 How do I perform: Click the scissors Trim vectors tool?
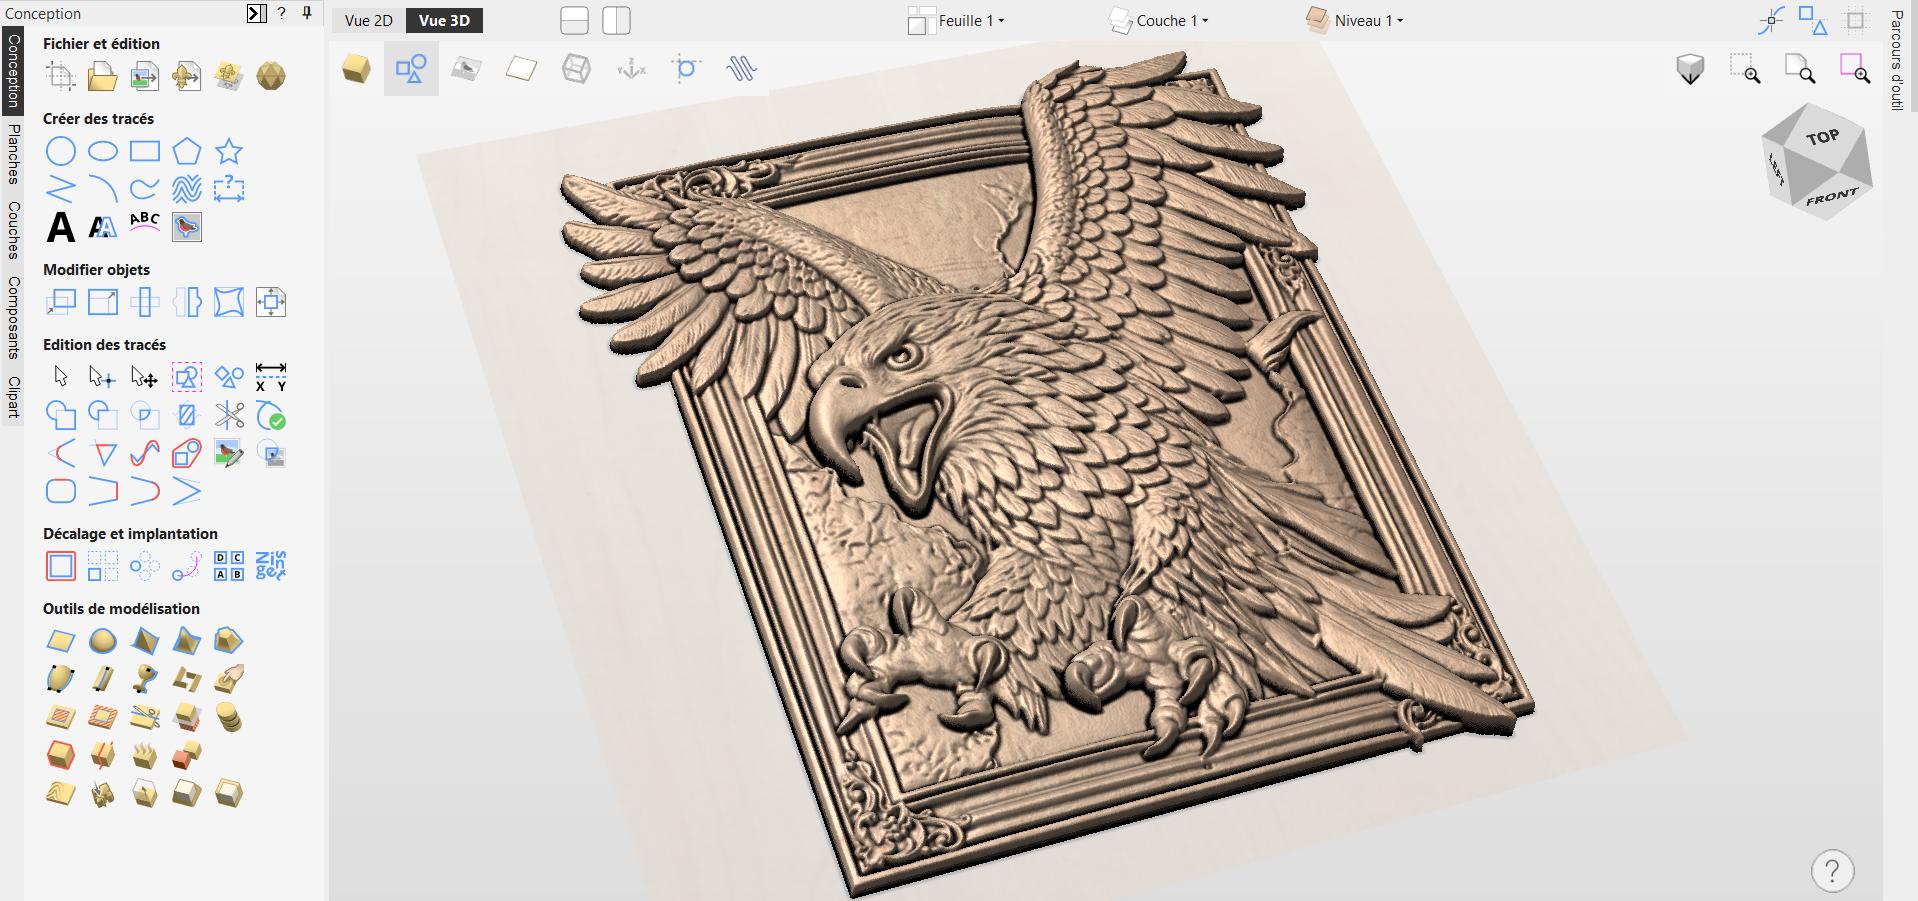229,415
